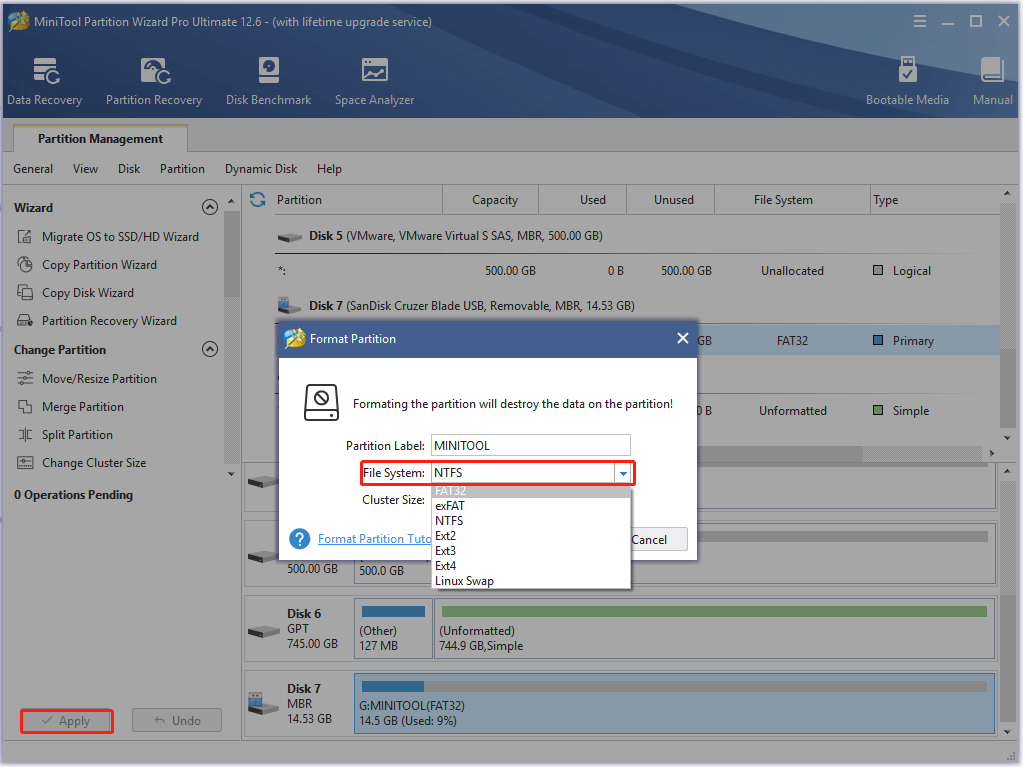The height and width of the screenshot is (768, 1025).
Task: Select NTFS option in dropdown list
Action: 531,521
